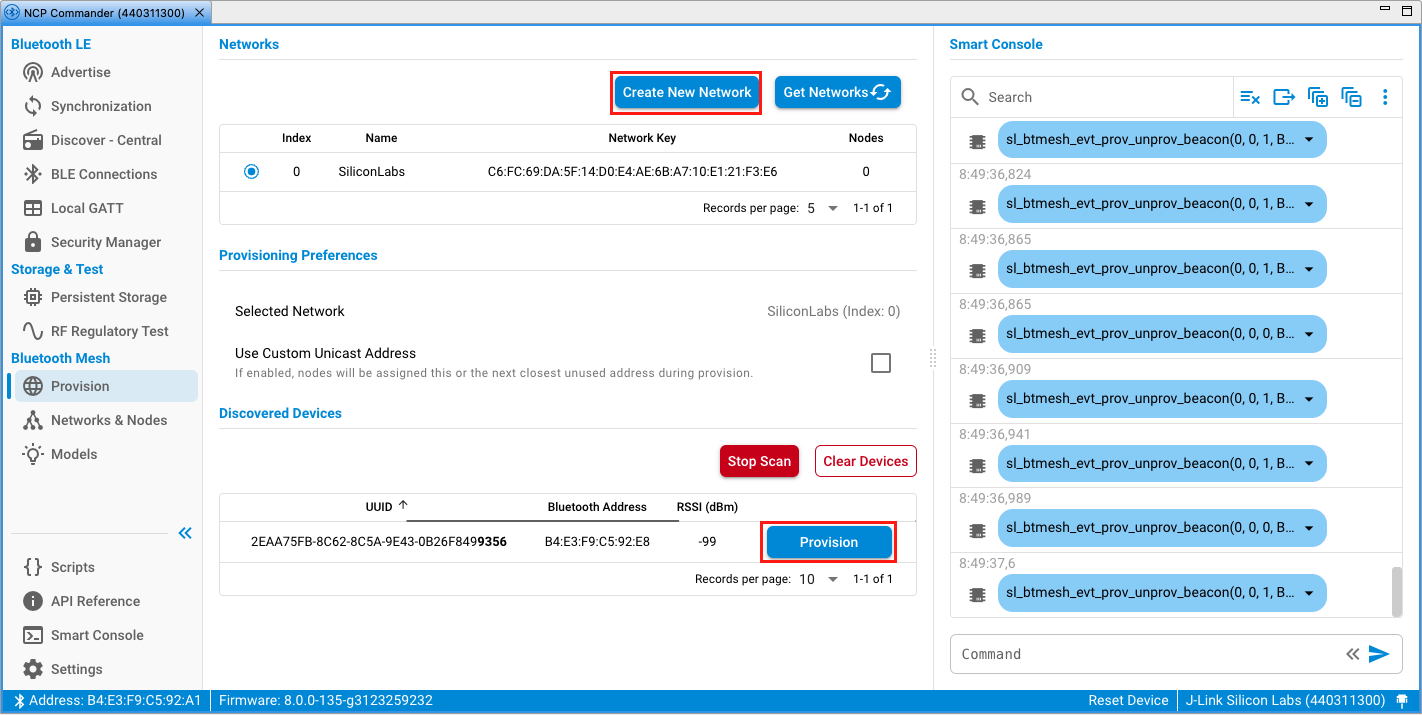
Task: Collapse the left sidebar with double chevron
Action: pyautogui.click(x=185, y=533)
